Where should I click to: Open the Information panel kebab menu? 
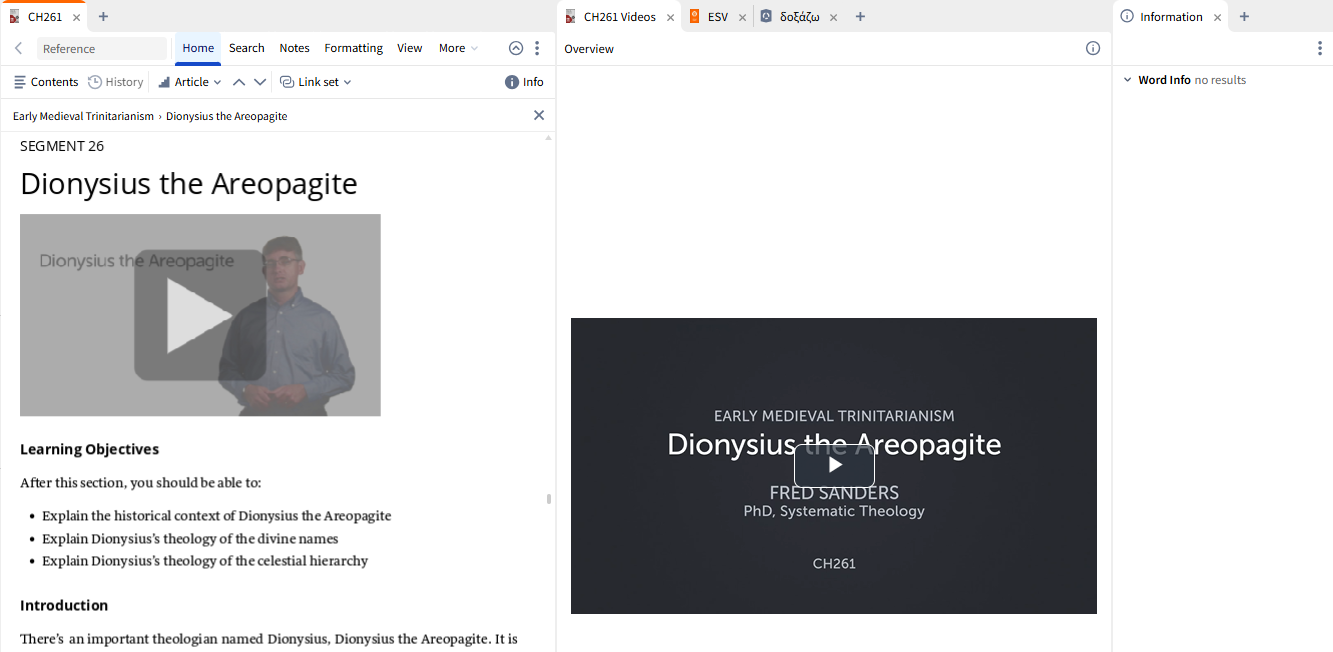pyautogui.click(x=1319, y=48)
